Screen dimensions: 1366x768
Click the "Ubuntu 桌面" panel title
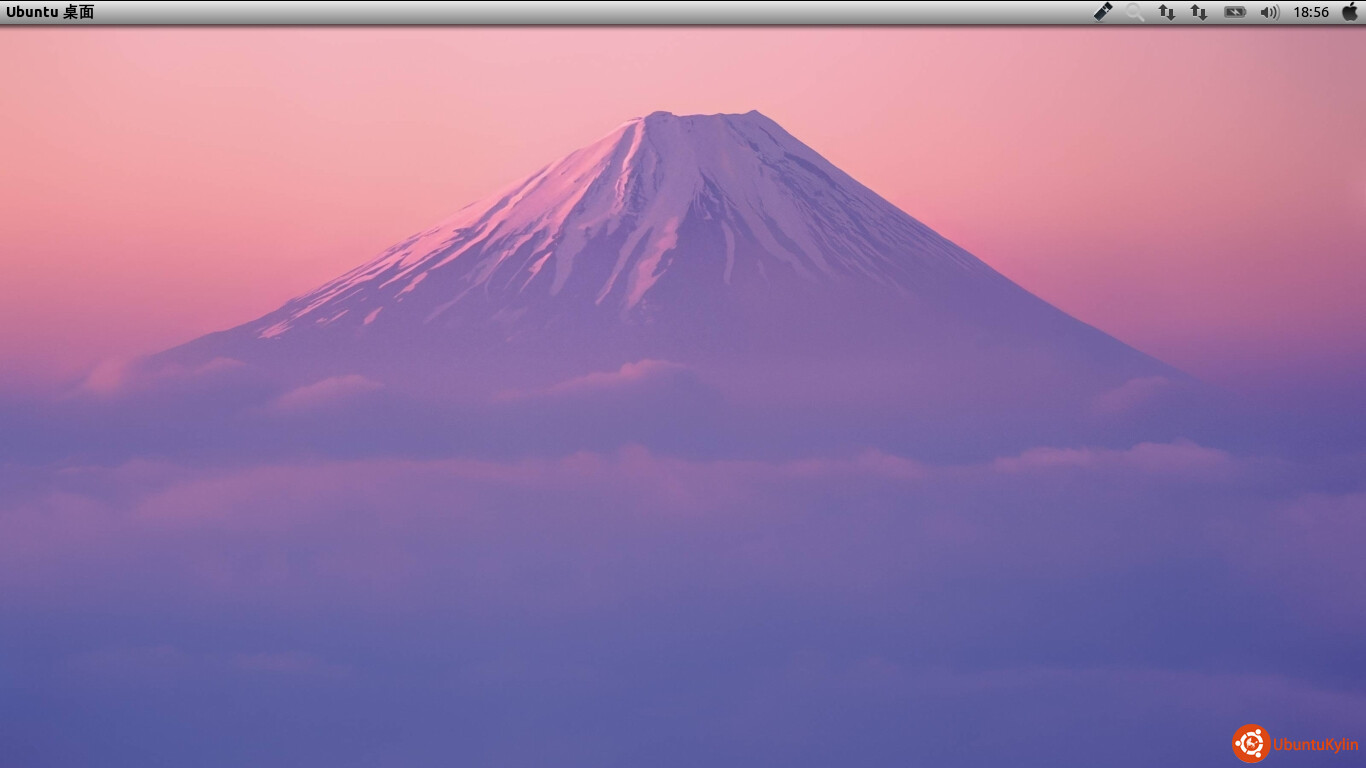click(x=50, y=12)
